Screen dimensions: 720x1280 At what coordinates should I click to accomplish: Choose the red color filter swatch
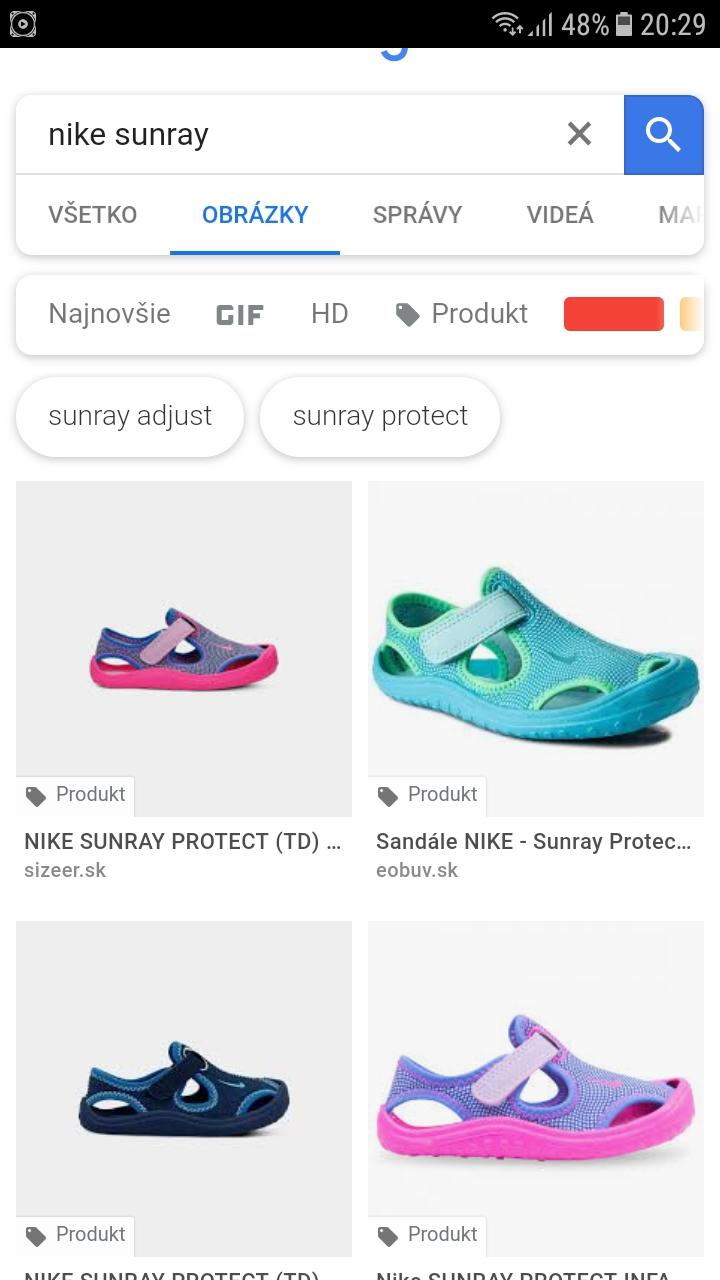(613, 314)
